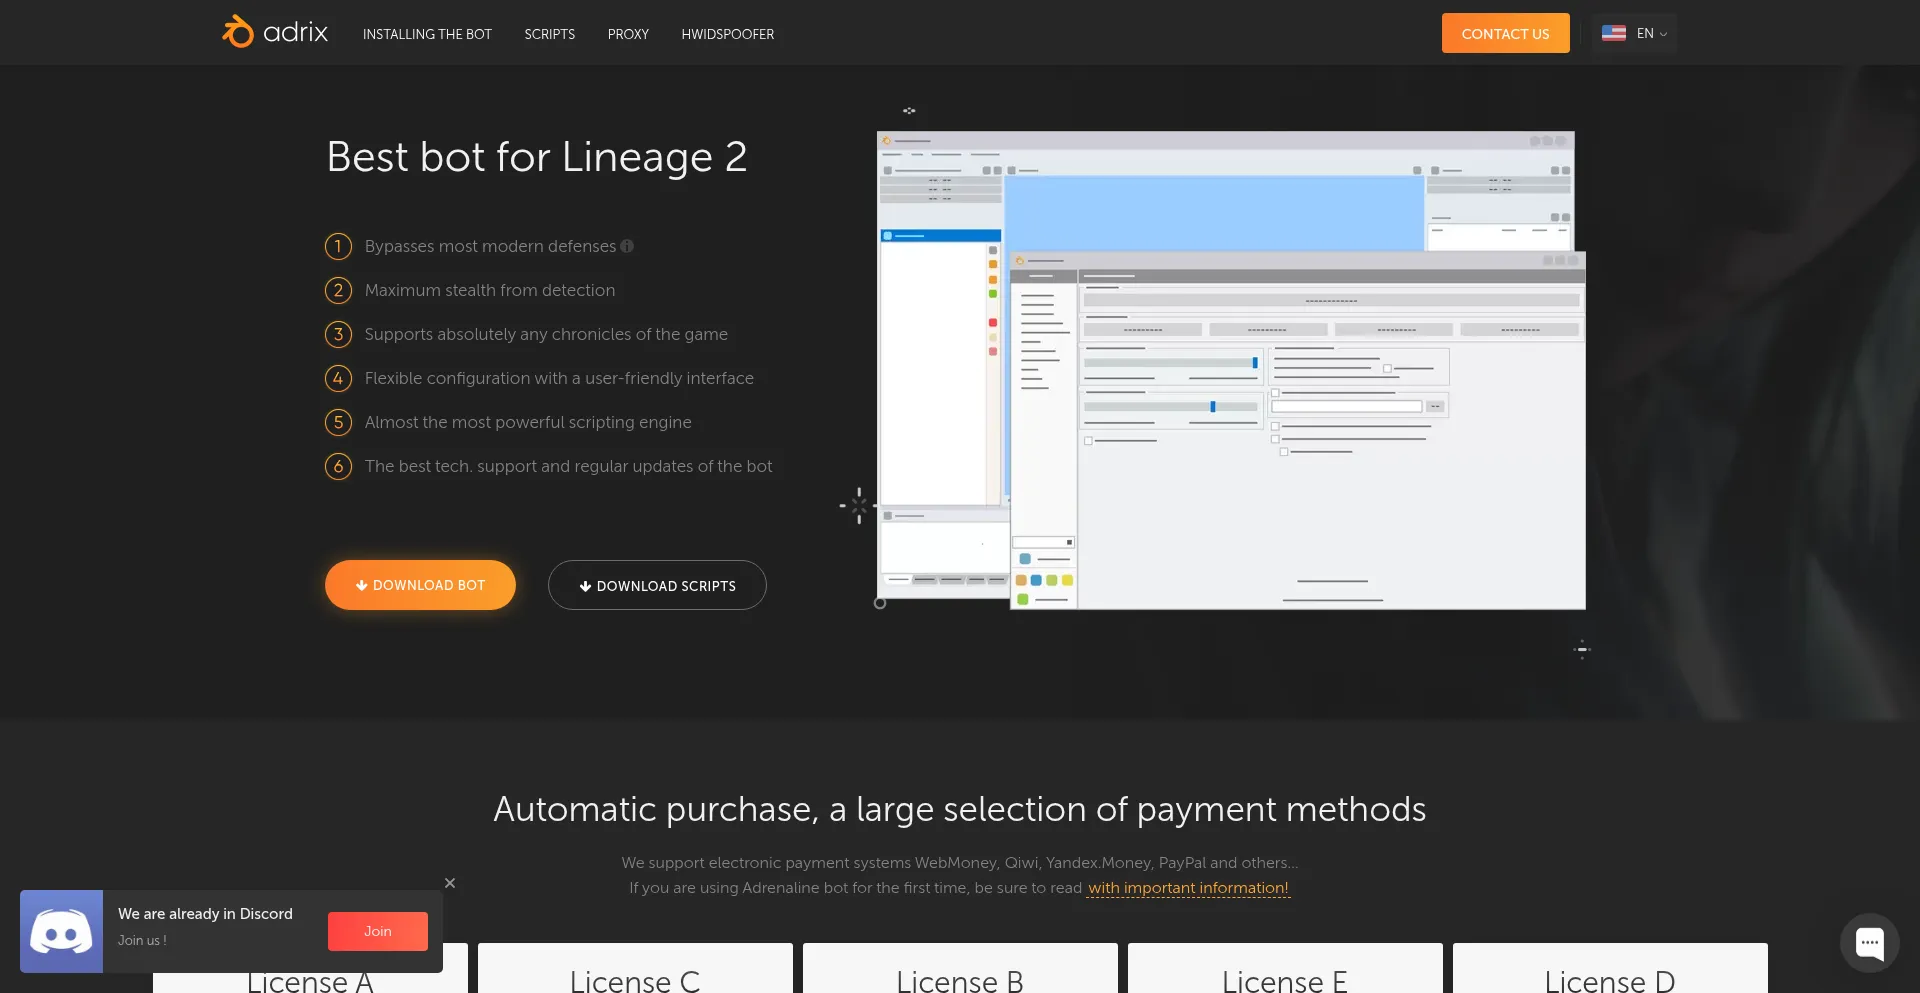Close the Discord notification popup
The height and width of the screenshot is (993, 1920).
(450, 883)
